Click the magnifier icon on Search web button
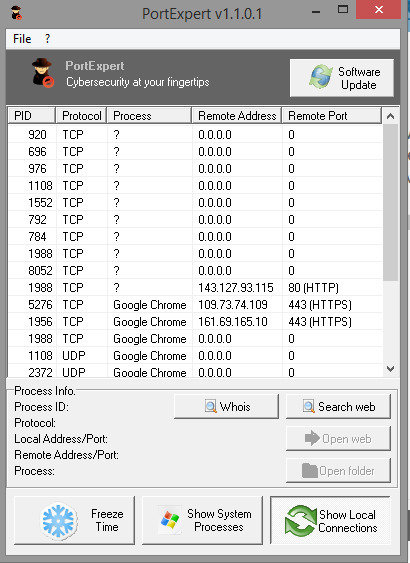The image size is (410, 563). click(309, 406)
